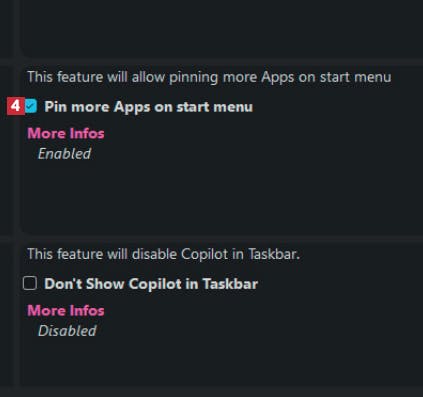Open More Infos for Pin more Apps
423x397 pixels.
tap(66, 133)
